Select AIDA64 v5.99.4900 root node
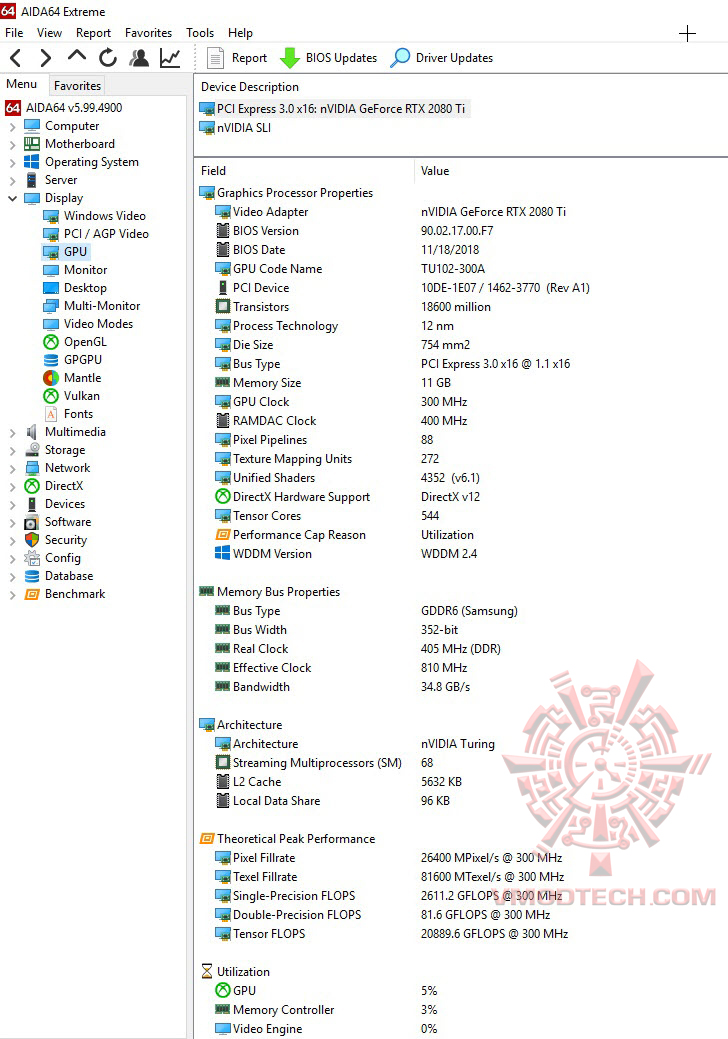728x1039 pixels. [74, 107]
